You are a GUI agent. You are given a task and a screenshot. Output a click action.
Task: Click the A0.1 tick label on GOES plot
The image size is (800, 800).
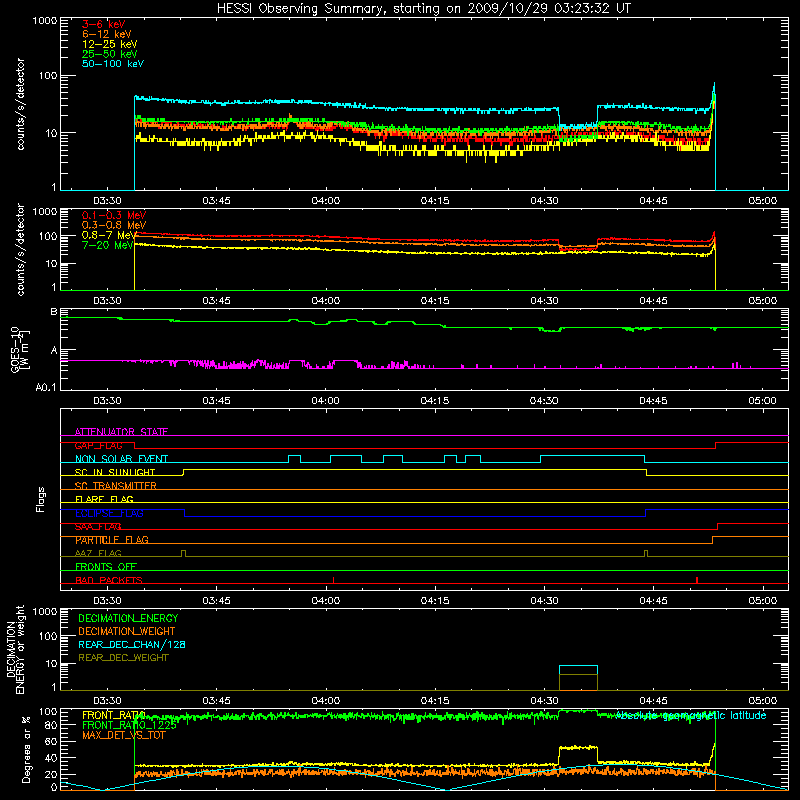coord(46,387)
